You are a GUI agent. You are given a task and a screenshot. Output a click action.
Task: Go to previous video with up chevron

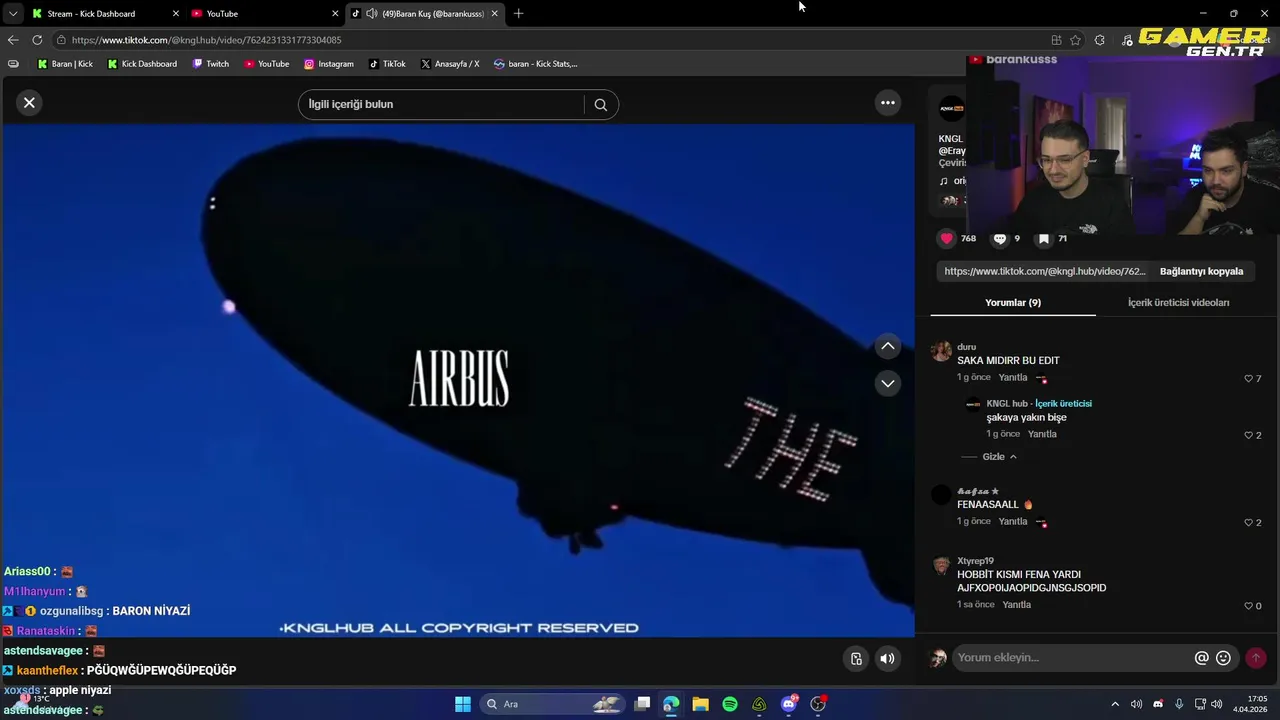tap(887, 346)
